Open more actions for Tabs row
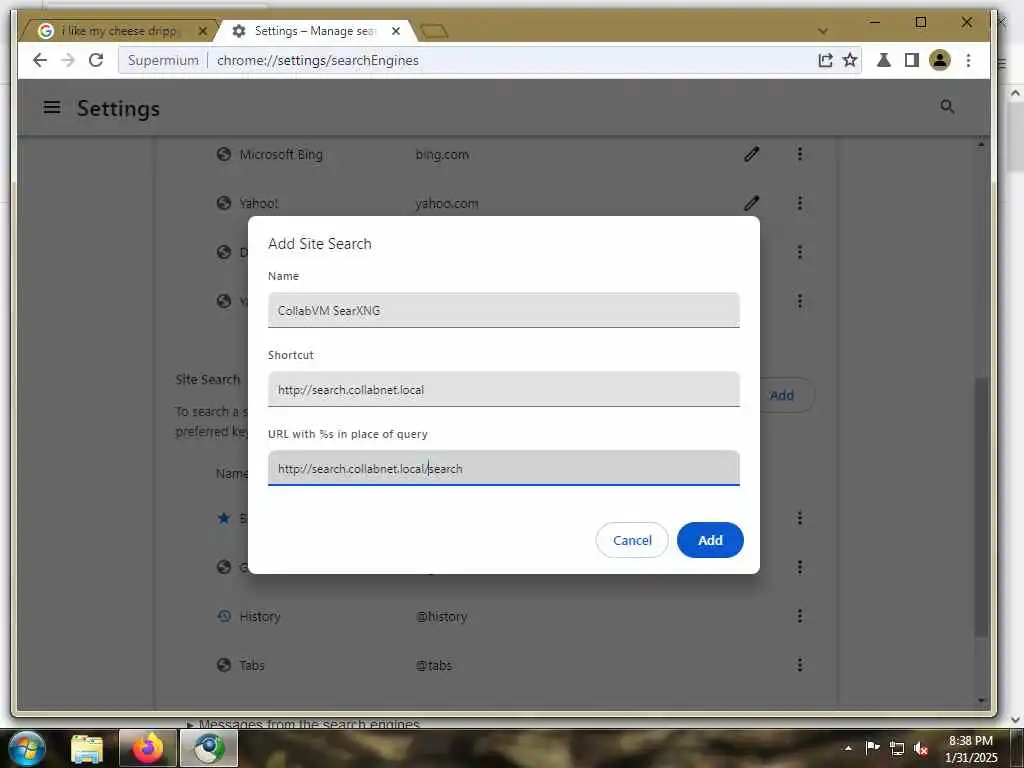The width and height of the screenshot is (1024, 768). coord(799,665)
